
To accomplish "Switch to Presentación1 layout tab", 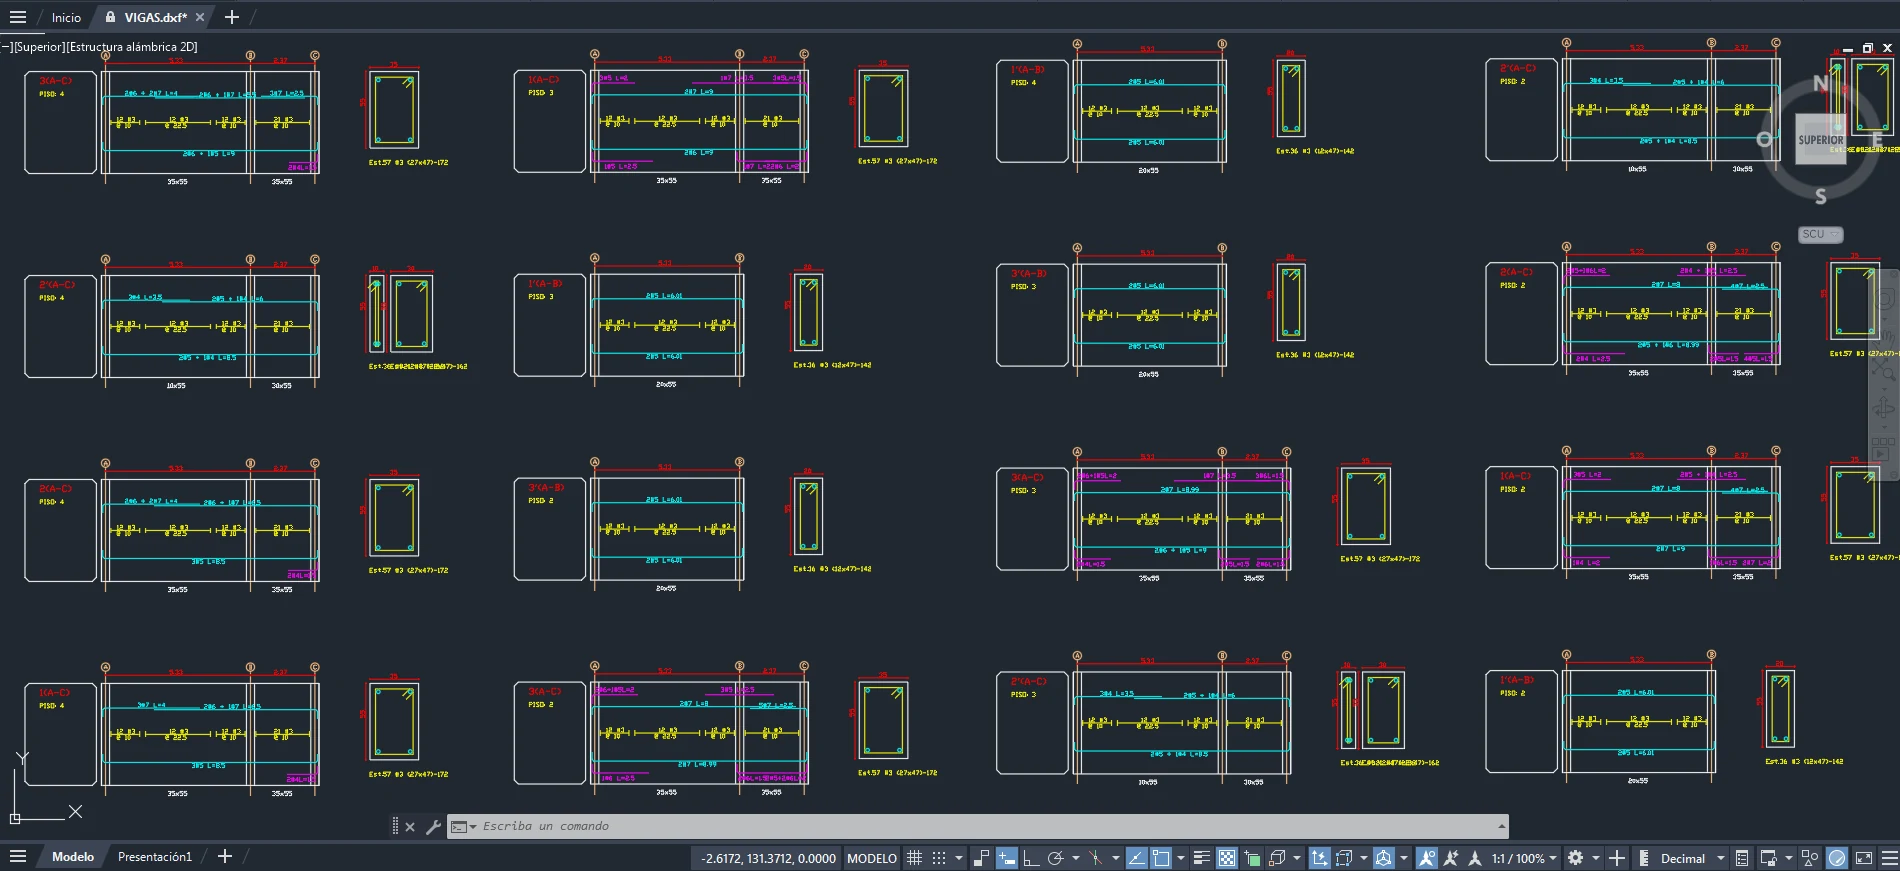I will (155, 857).
